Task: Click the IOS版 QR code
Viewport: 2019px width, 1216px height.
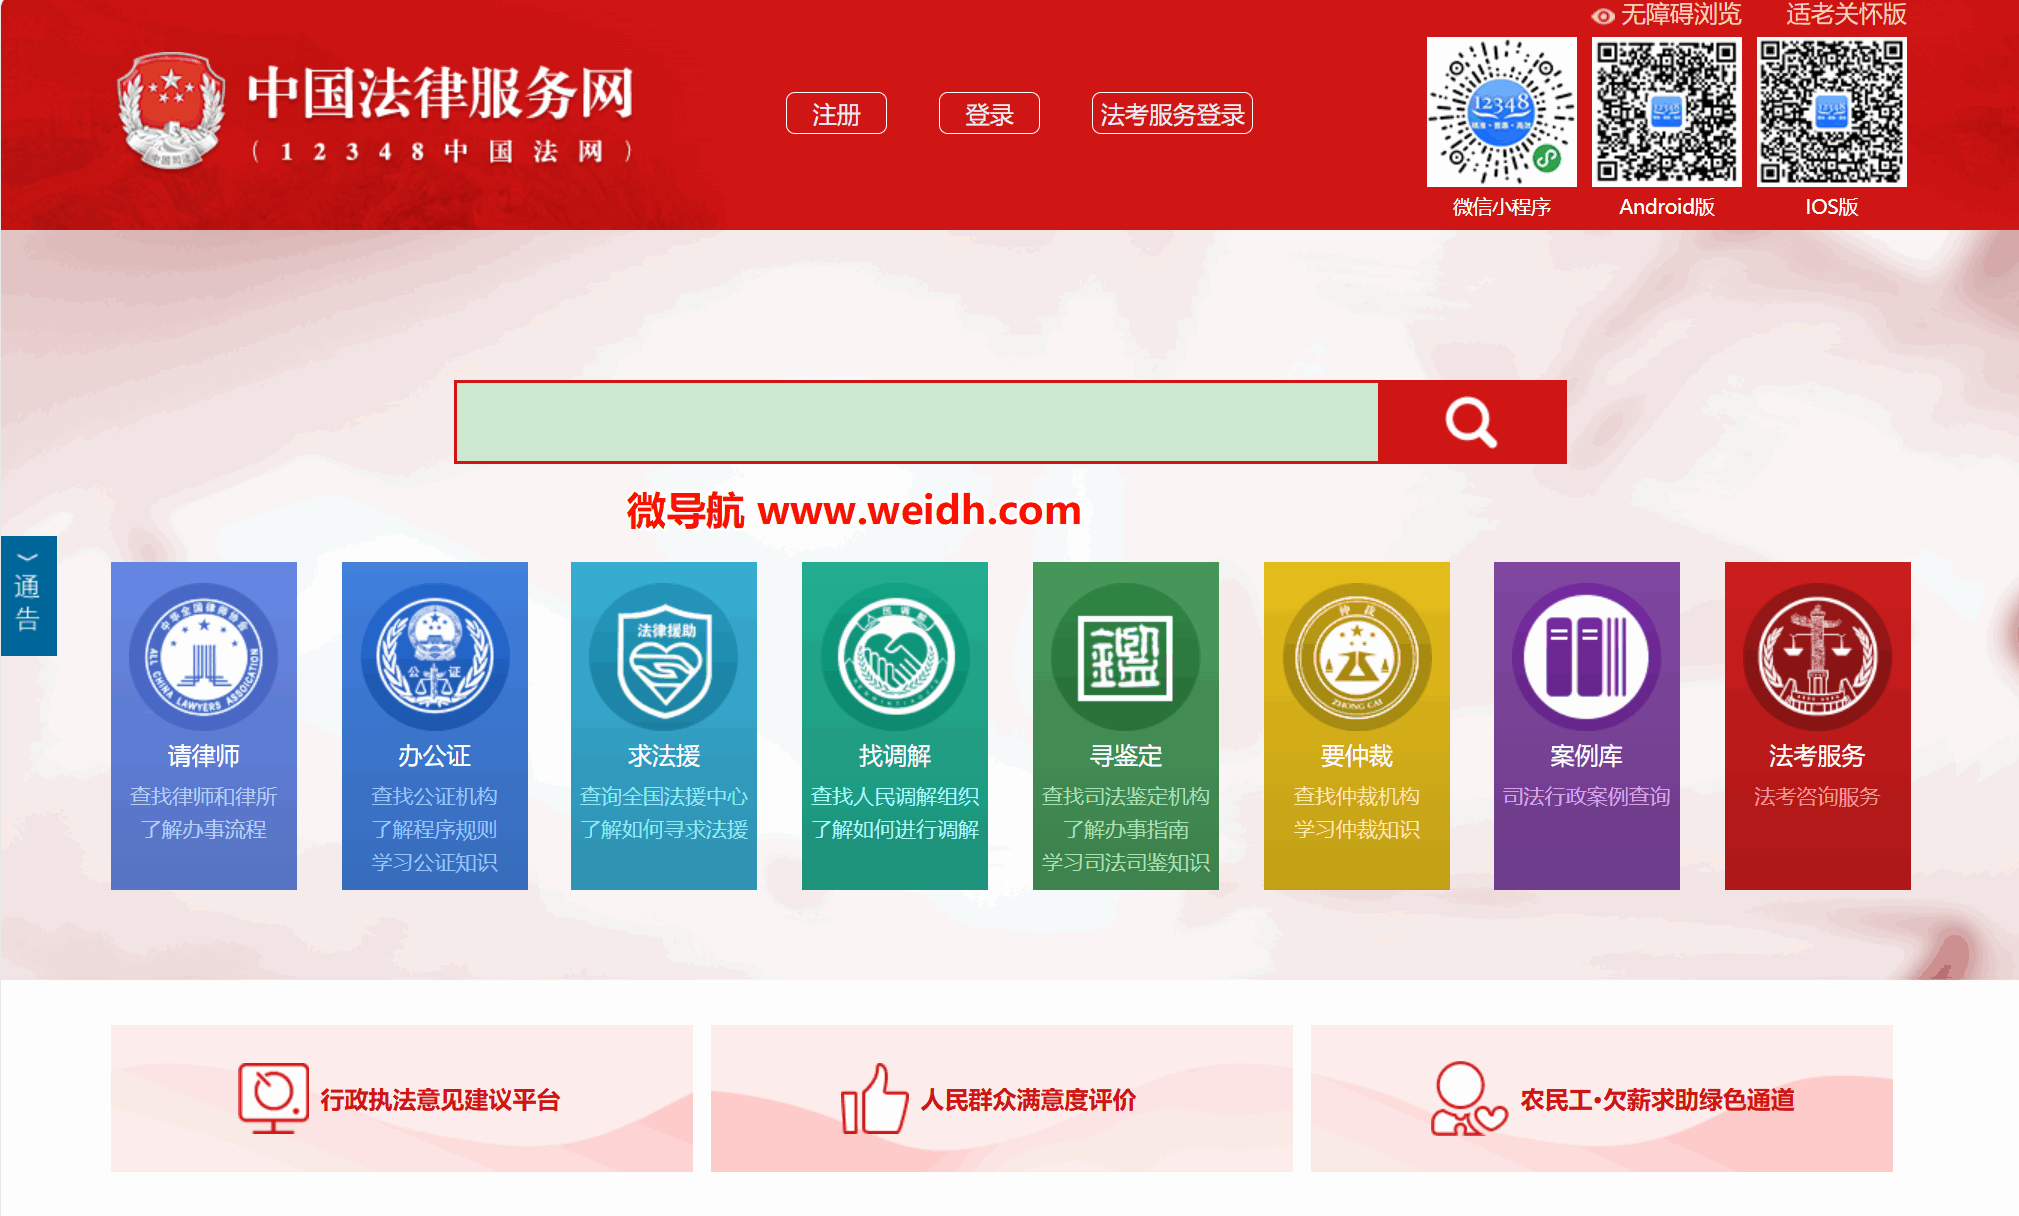Action: coord(1832,112)
